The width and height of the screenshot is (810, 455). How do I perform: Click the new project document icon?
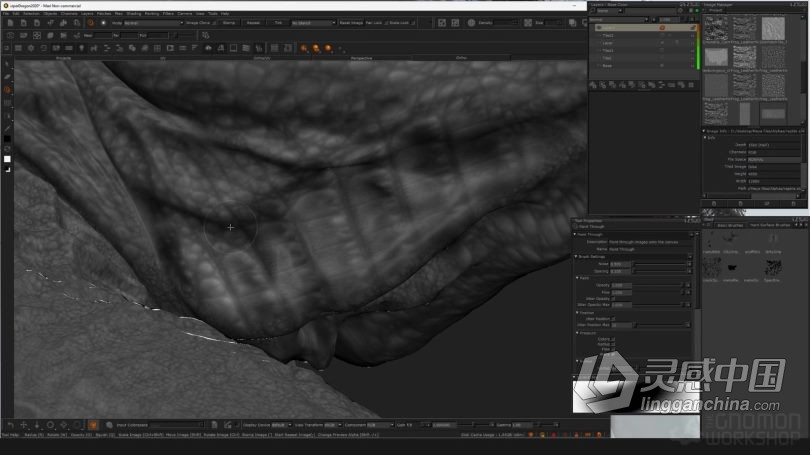10,23
